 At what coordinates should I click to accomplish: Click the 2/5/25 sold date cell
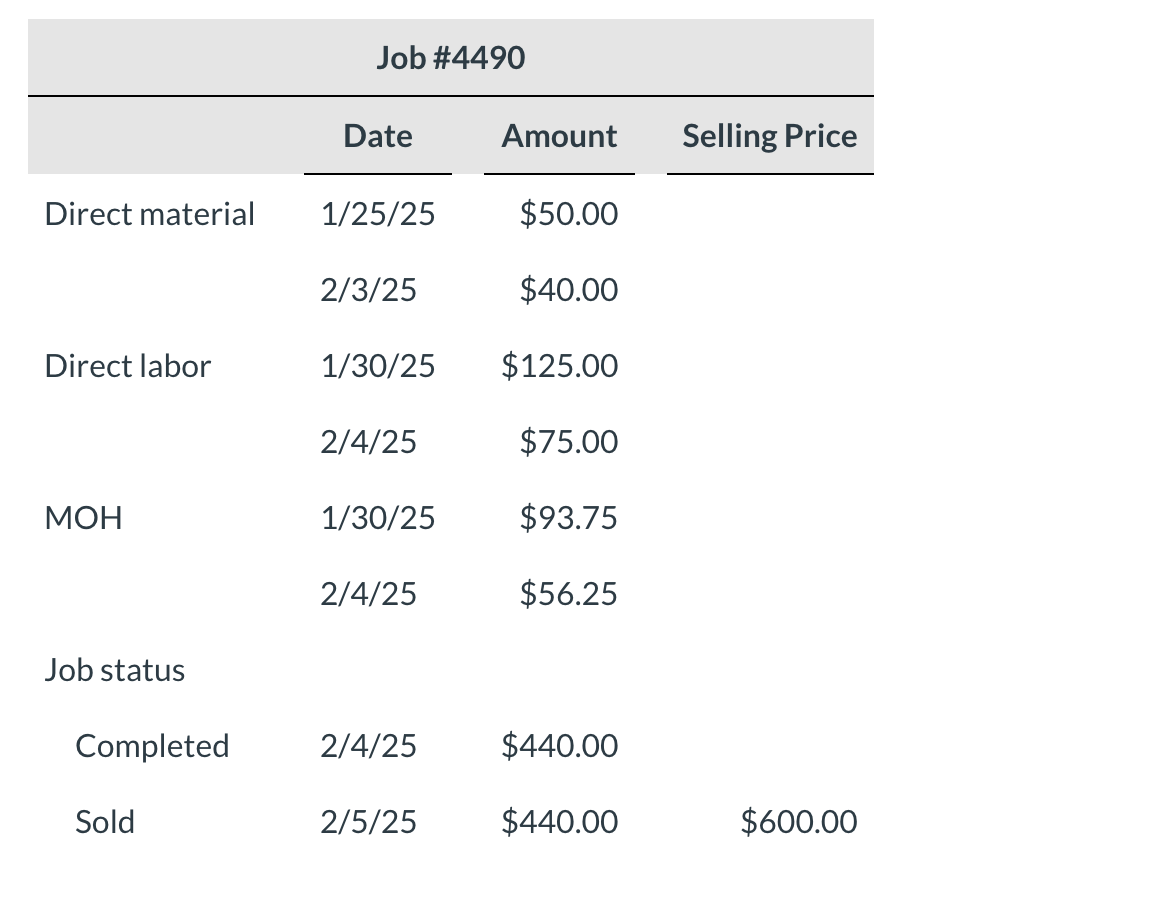tap(368, 822)
